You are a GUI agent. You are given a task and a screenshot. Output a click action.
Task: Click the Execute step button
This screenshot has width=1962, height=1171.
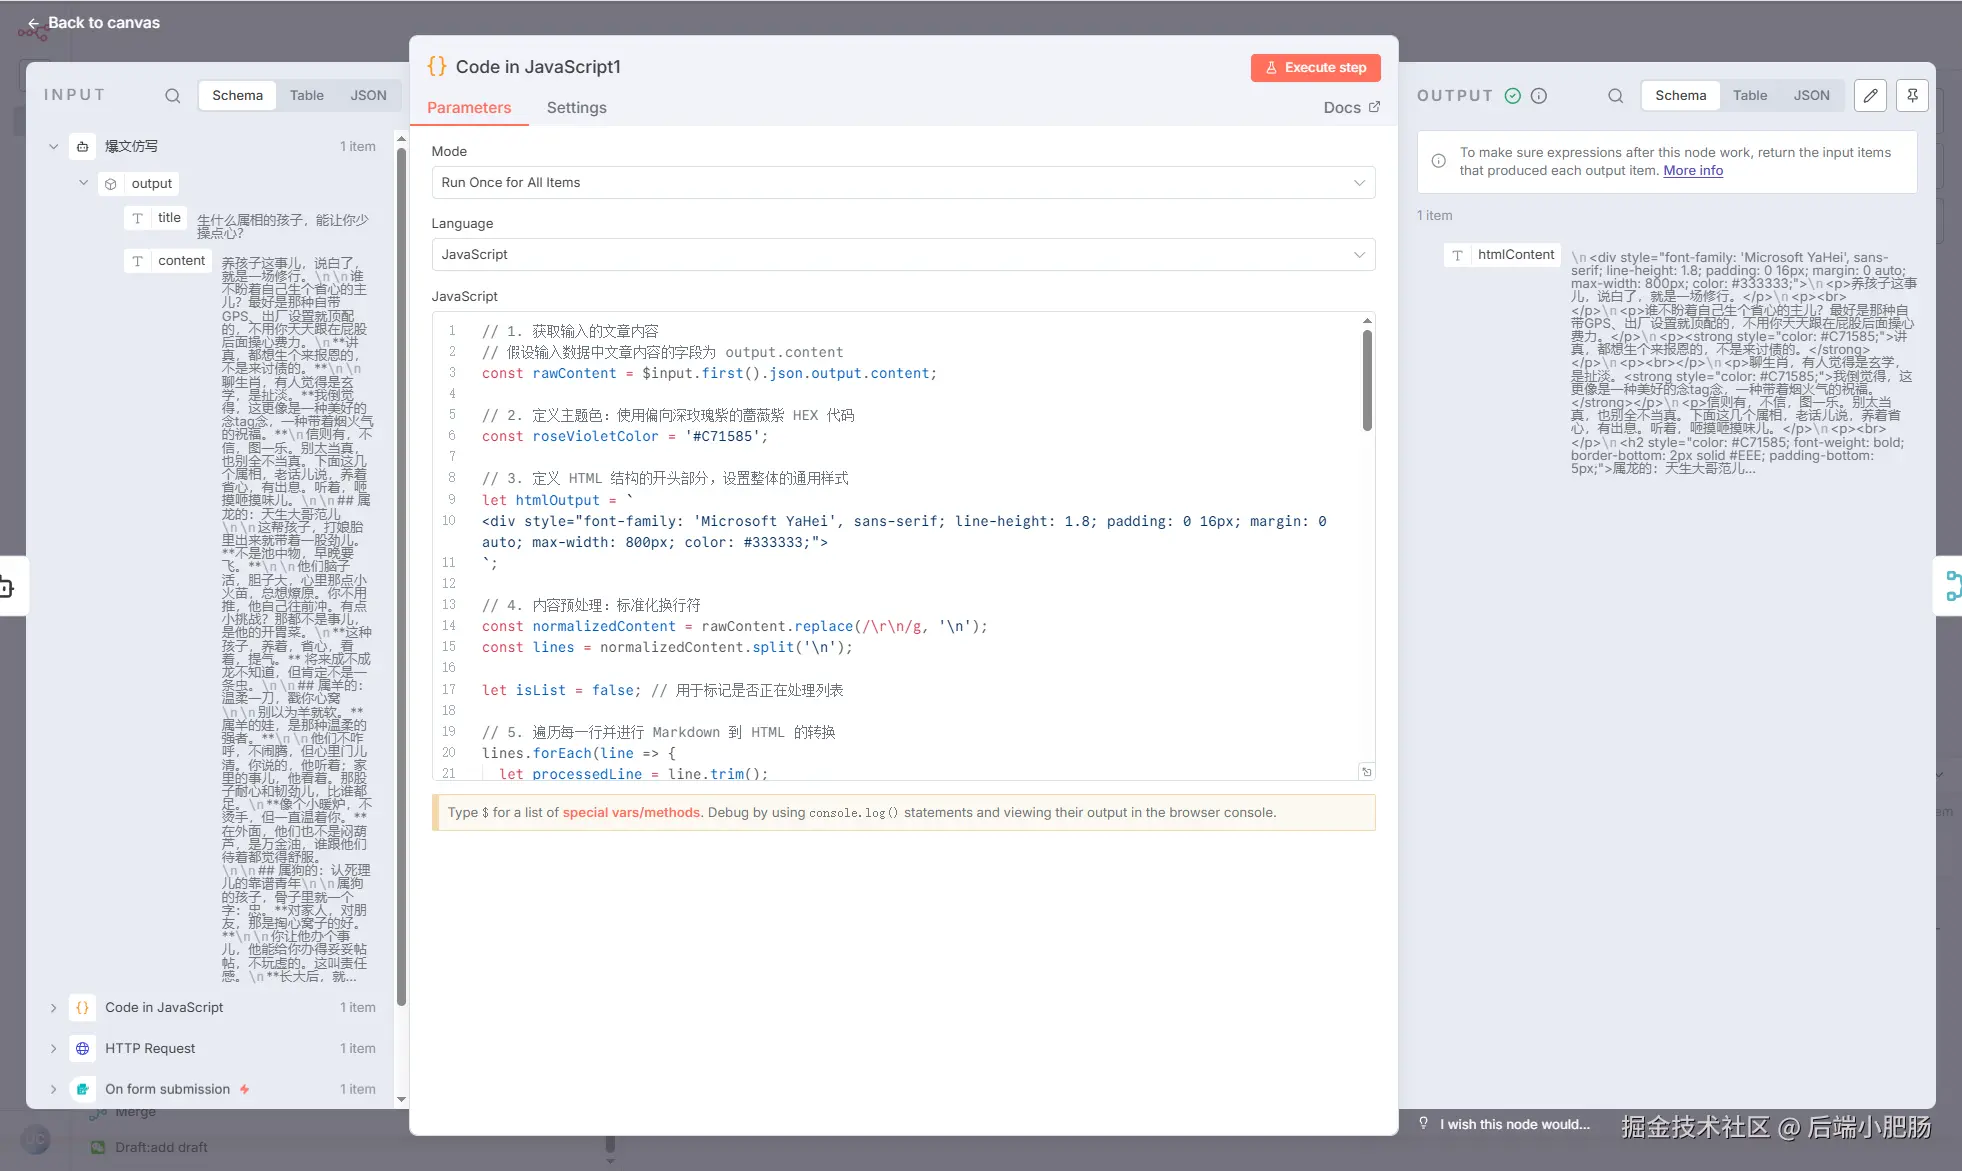tap(1315, 67)
